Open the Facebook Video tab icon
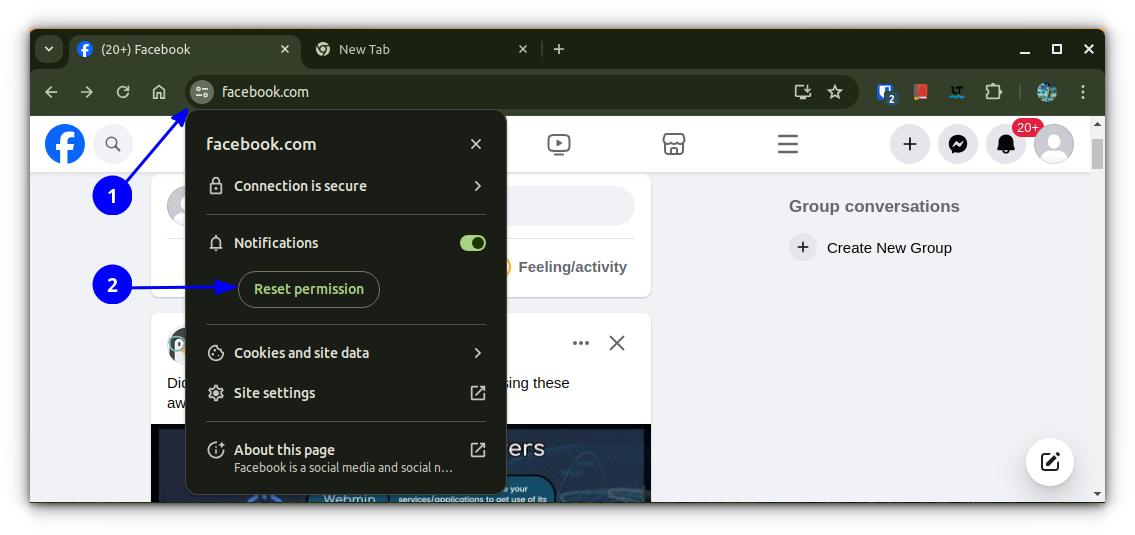Screen dimensions: 1135x535 [559, 144]
